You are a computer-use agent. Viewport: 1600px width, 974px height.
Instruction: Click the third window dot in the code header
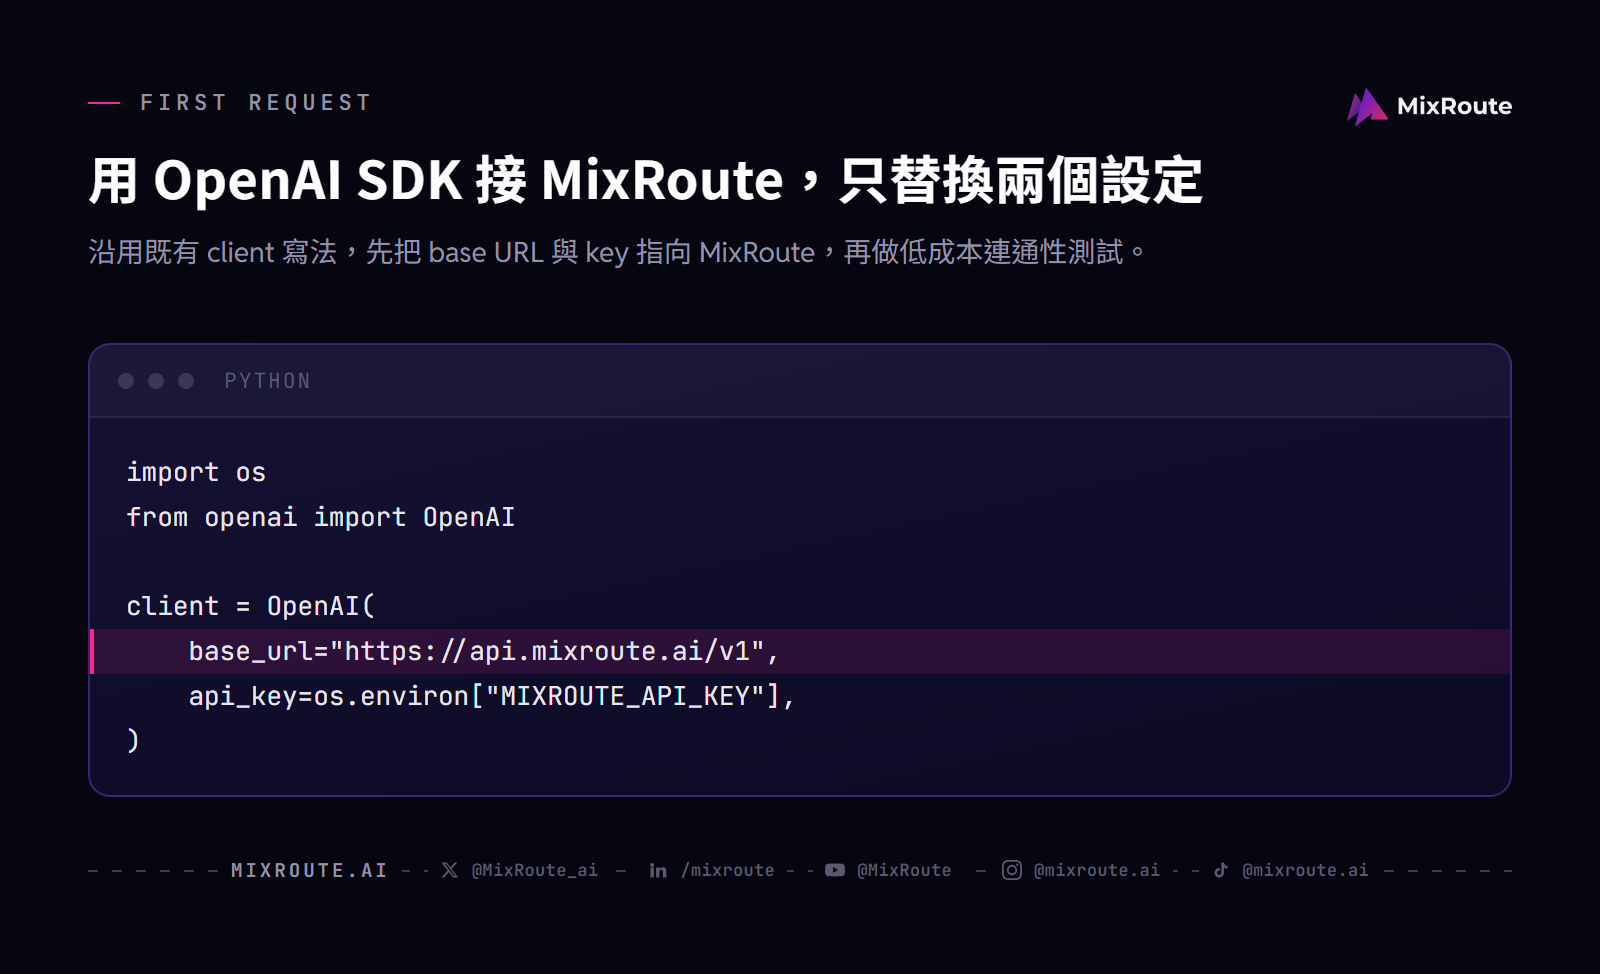point(186,381)
